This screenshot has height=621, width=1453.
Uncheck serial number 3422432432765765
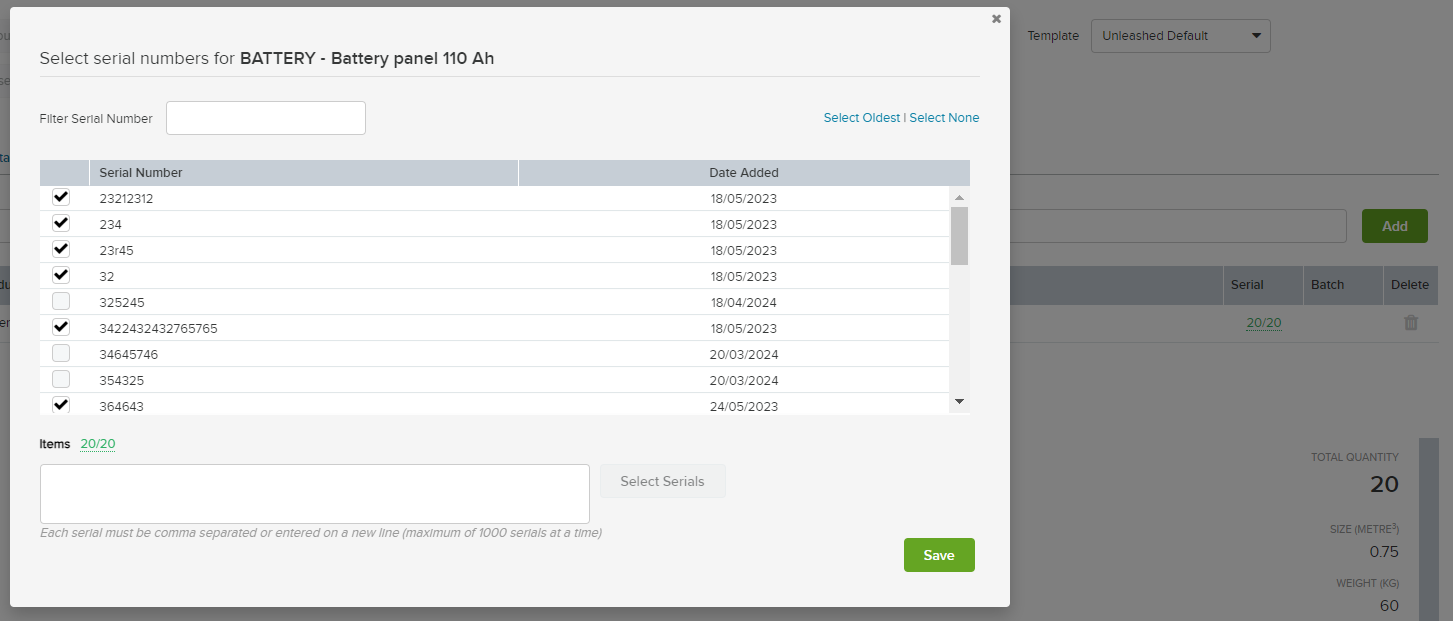coord(61,326)
